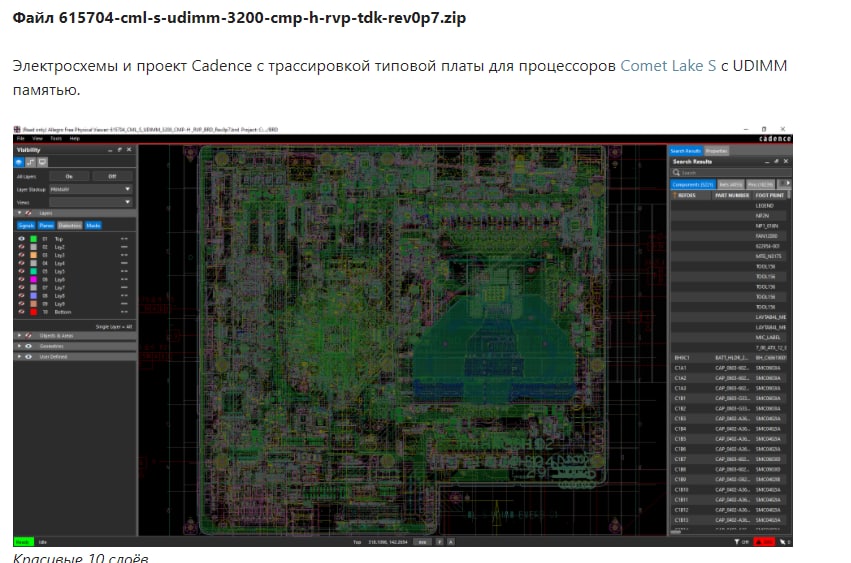Viewport: 851px width, 563px height.
Task: Open the Layer Stackup dropdown
Action: (91, 189)
